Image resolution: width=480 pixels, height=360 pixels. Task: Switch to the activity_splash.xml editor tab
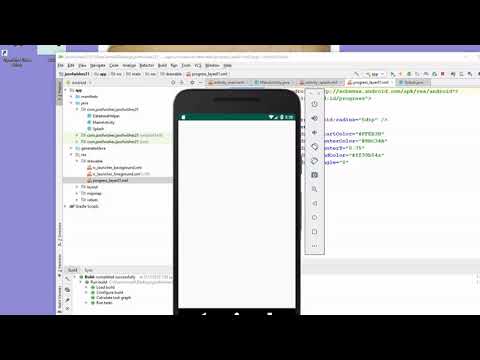pos(321,82)
